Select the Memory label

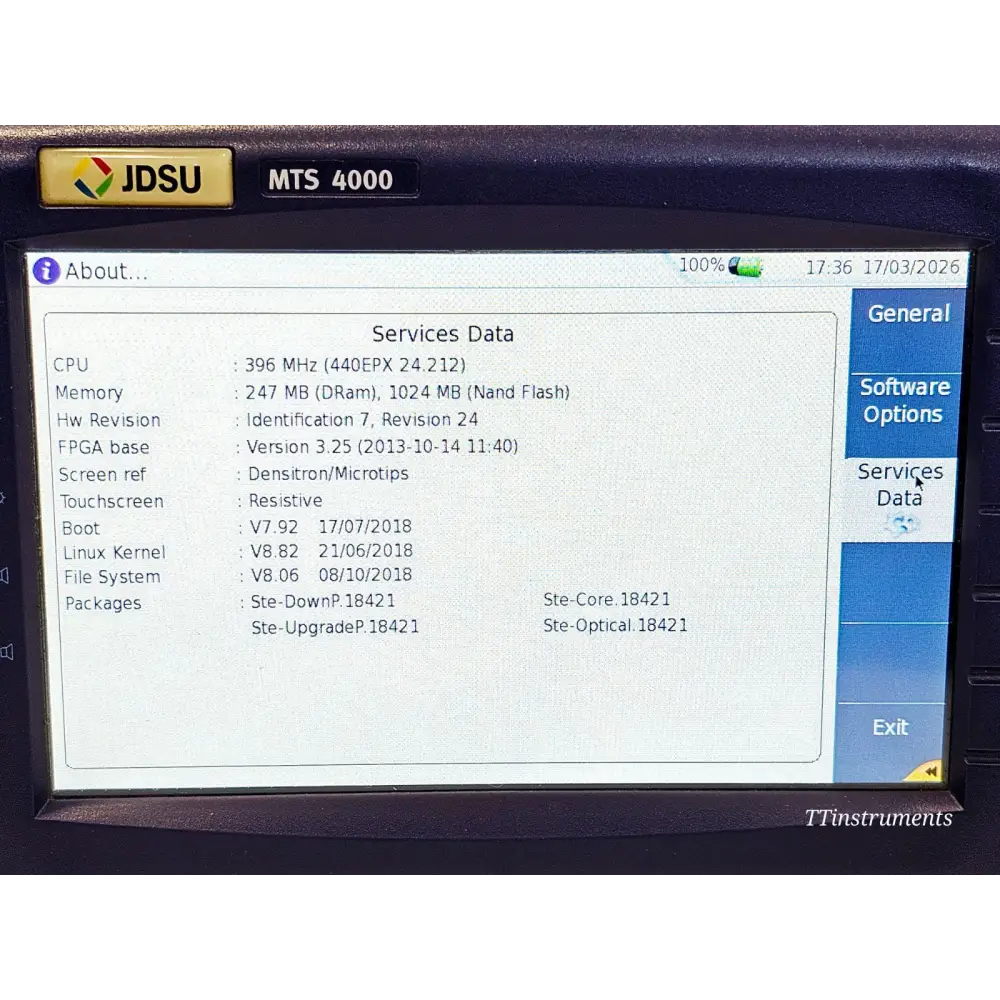89,392
